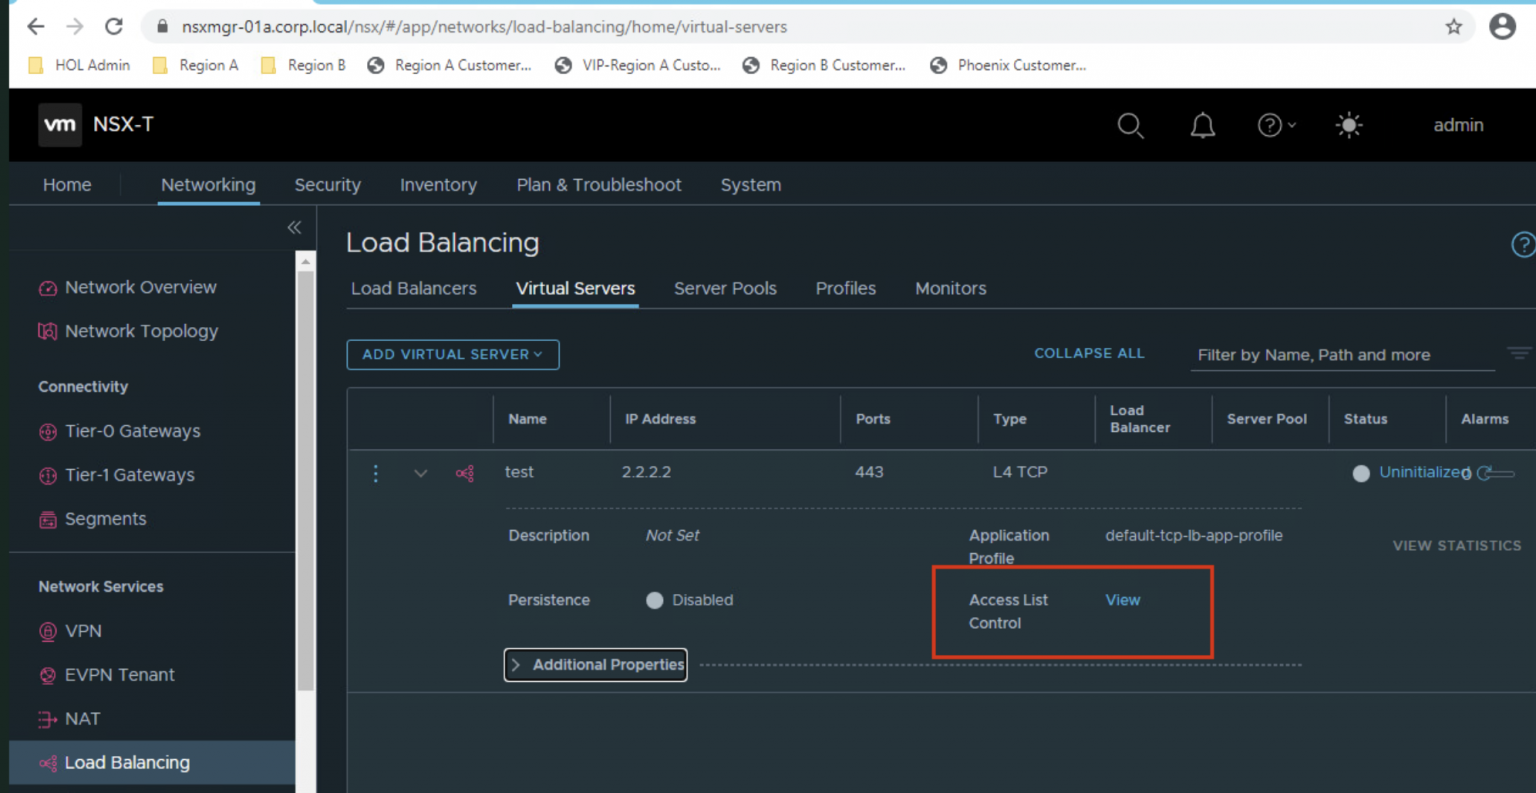The image size is (1536, 793).
Task: Open the three-dot actions menu for test server
Action: coord(376,473)
